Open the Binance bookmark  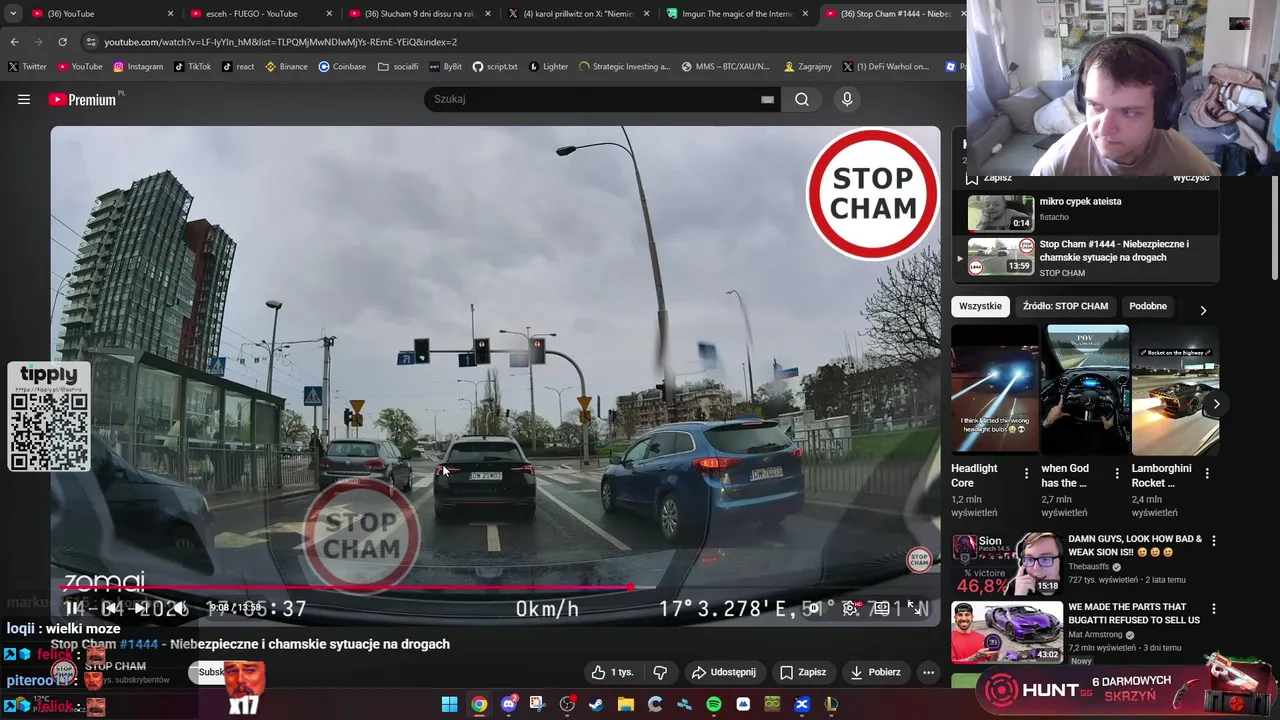coord(286,67)
